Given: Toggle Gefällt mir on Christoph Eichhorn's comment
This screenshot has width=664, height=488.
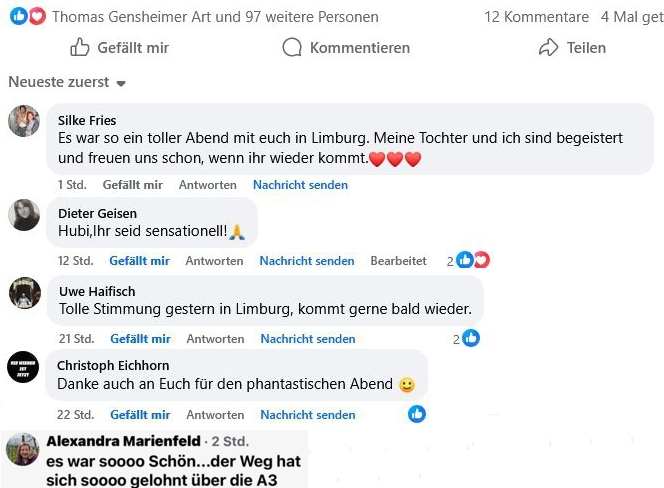Looking at the screenshot, I should pos(140,415).
